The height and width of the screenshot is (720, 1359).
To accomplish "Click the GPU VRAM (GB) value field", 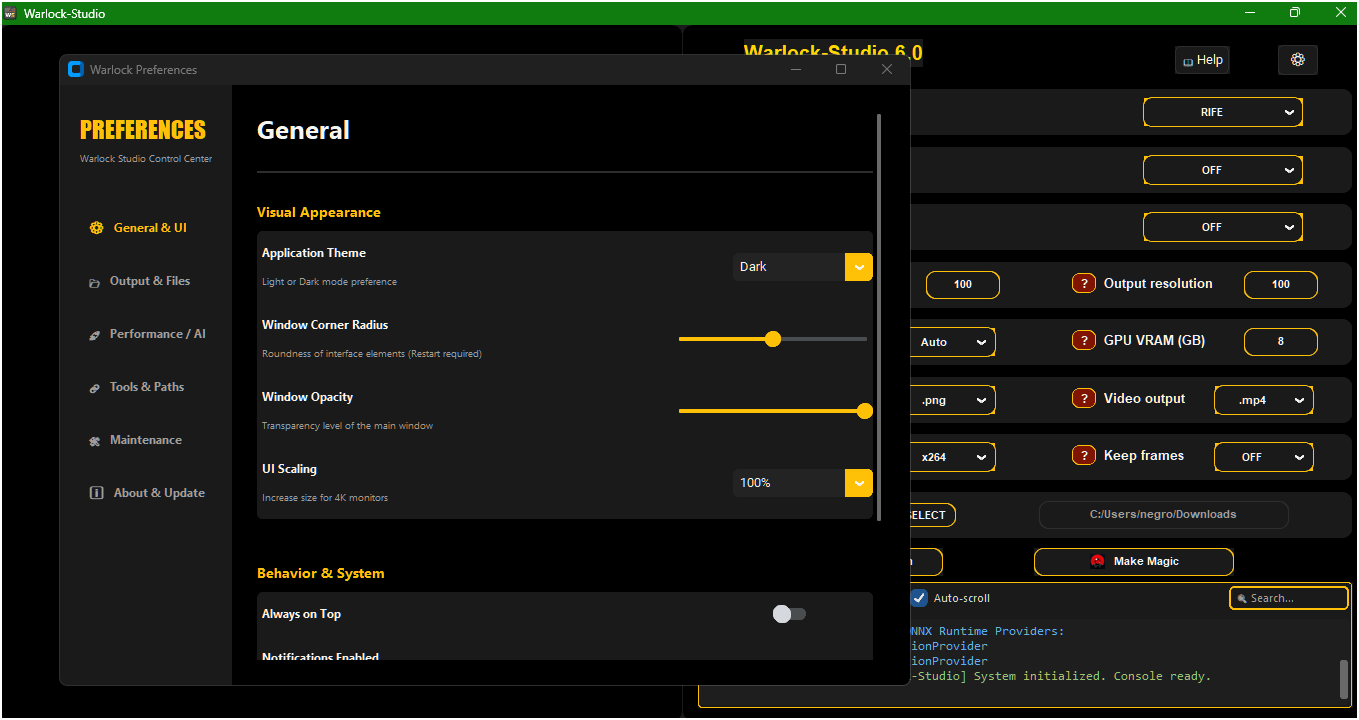I will 1281,342.
